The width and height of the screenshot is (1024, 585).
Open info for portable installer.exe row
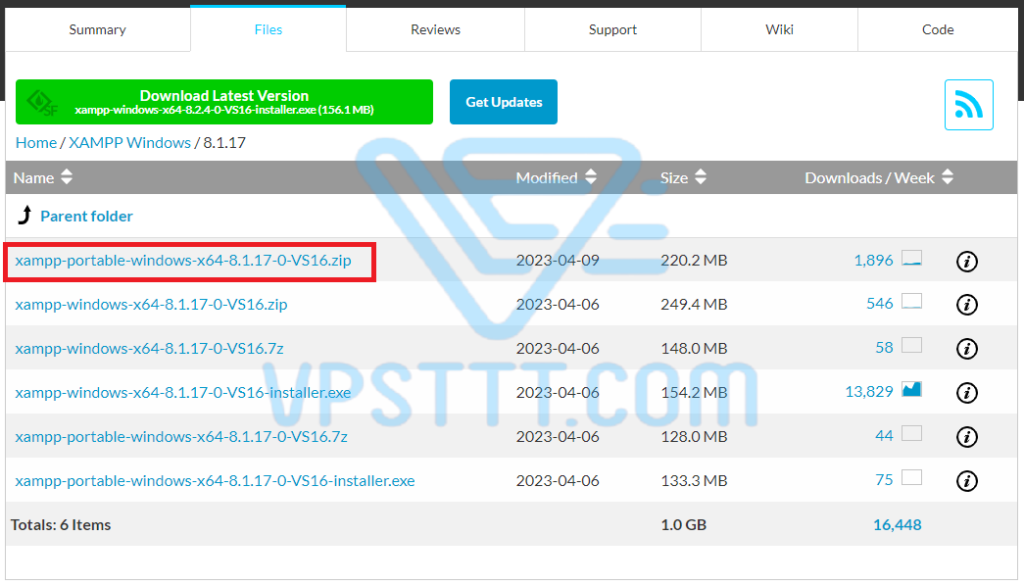click(967, 481)
